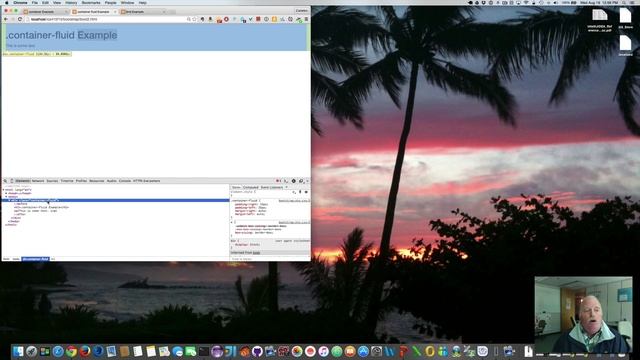Screen dimensions: 640x360
Task: Click the Styles filter input field
Action: (269, 259)
